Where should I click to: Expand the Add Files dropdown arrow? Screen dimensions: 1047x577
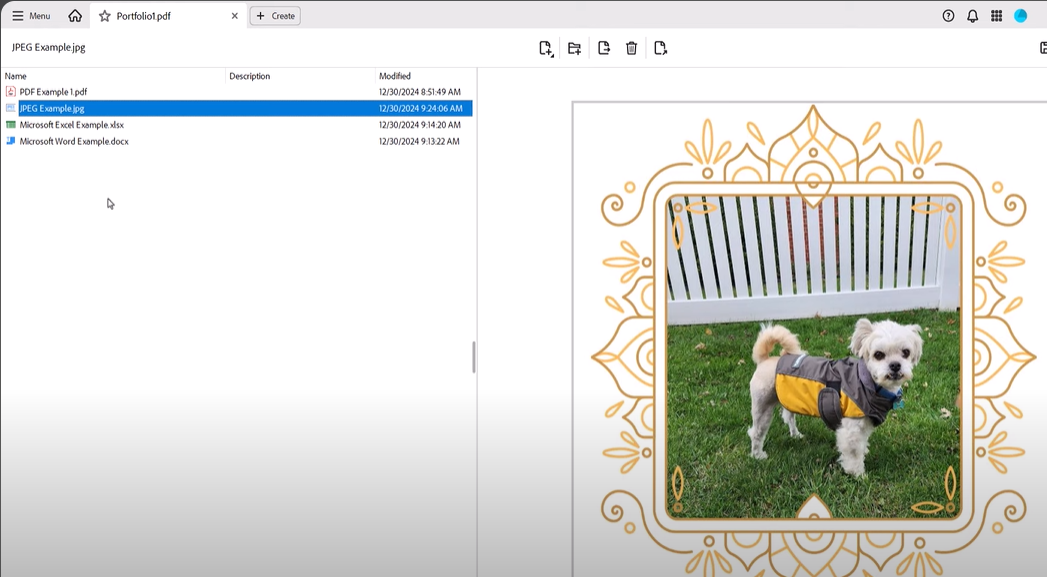tap(553, 54)
